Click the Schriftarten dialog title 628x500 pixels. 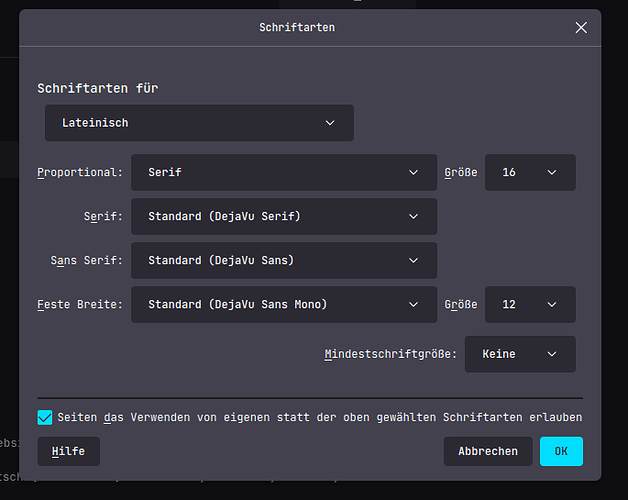[x=297, y=28]
